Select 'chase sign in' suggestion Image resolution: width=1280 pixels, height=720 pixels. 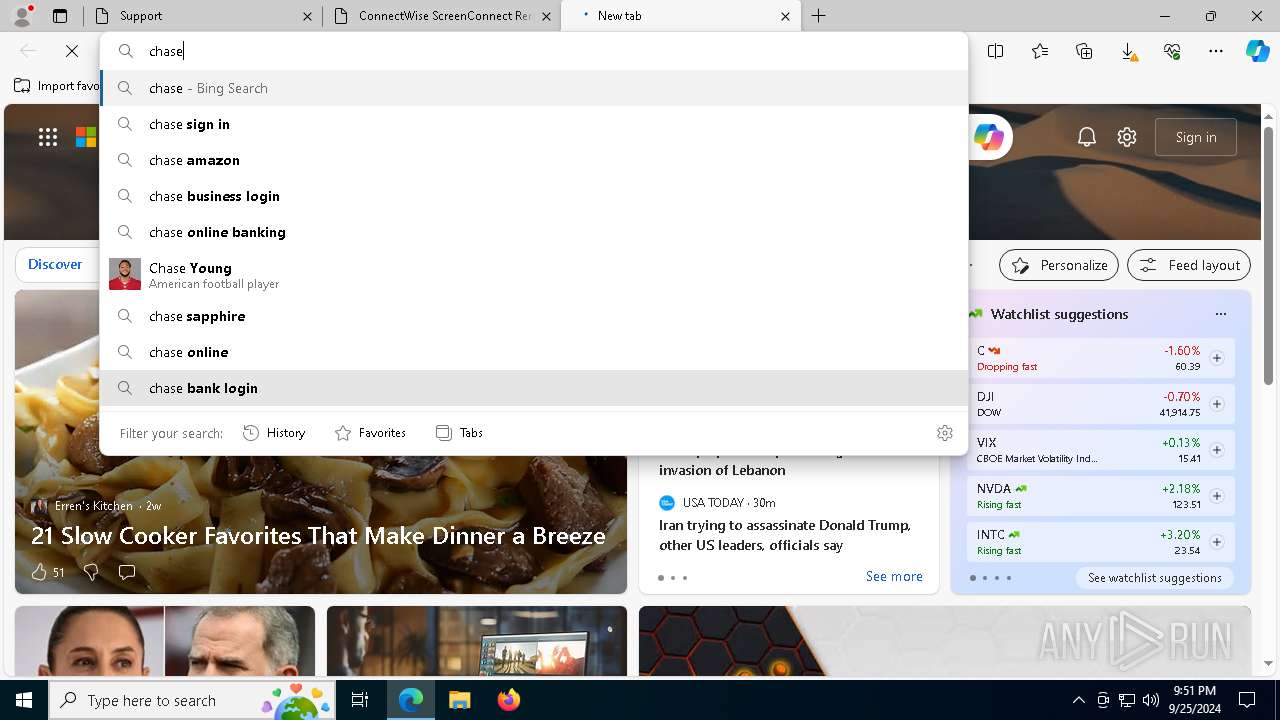(534, 124)
